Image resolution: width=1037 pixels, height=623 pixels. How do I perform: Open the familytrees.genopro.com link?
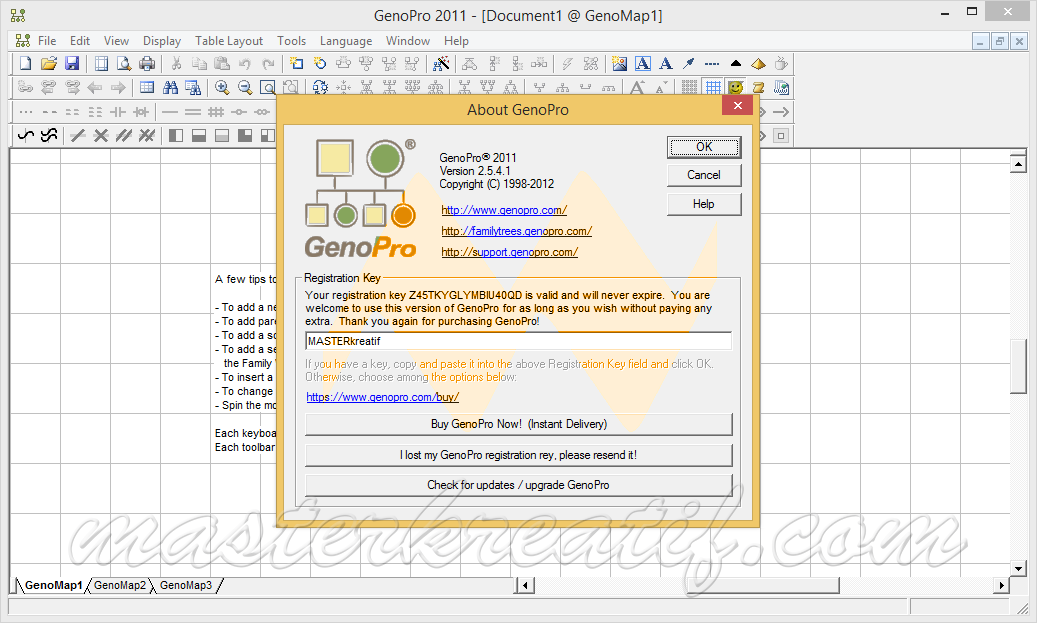517,231
